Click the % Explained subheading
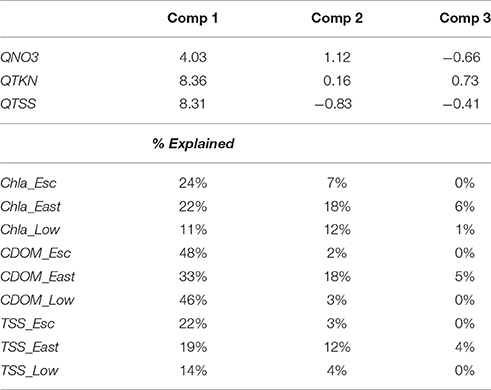This screenshot has height=390, width=491. point(193,144)
